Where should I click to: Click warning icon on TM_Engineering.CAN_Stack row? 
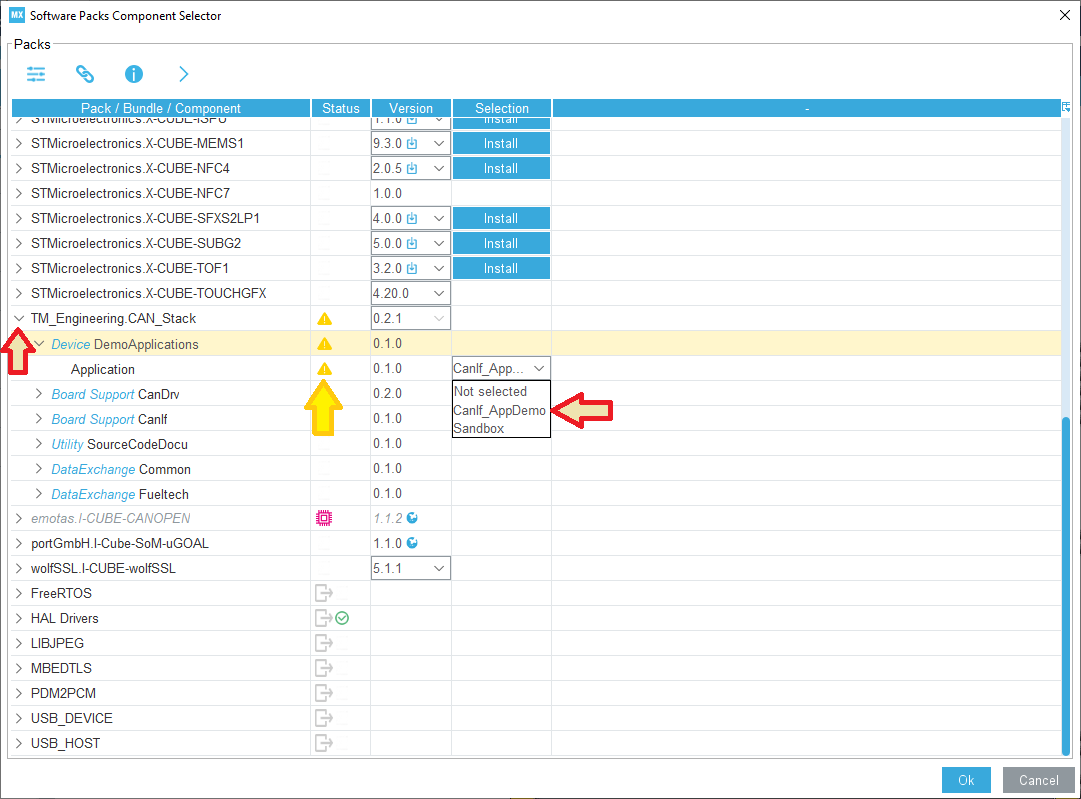pyautogui.click(x=324, y=318)
